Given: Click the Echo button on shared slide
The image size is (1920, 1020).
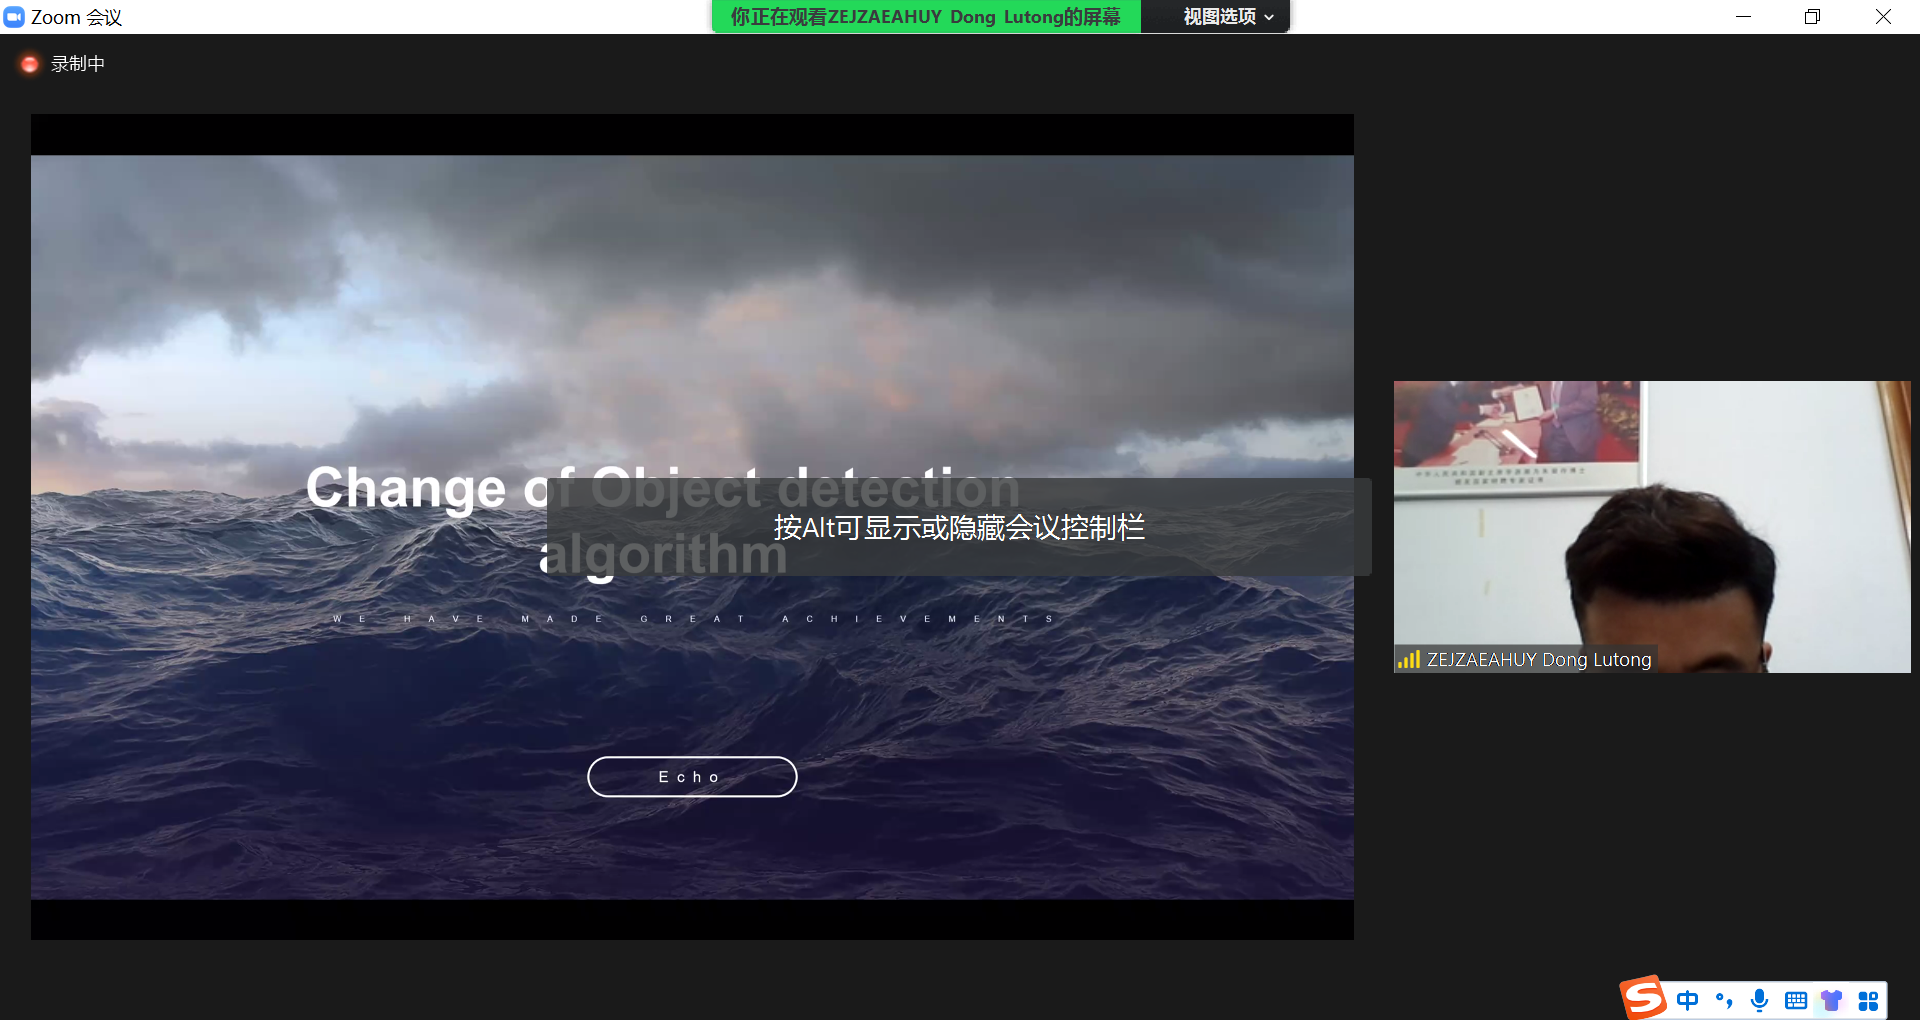Looking at the screenshot, I should tap(692, 777).
